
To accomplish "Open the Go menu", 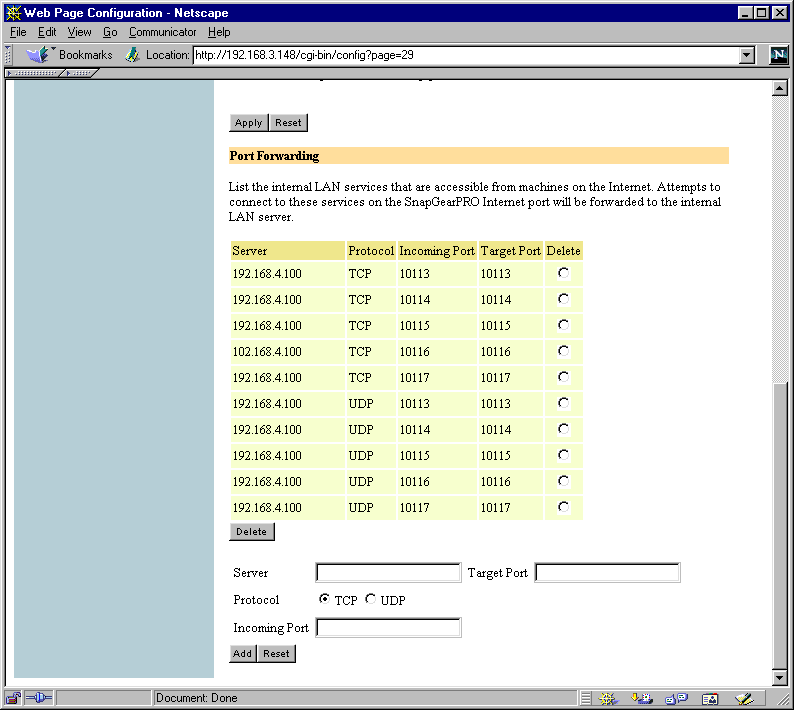I will [110, 32].
